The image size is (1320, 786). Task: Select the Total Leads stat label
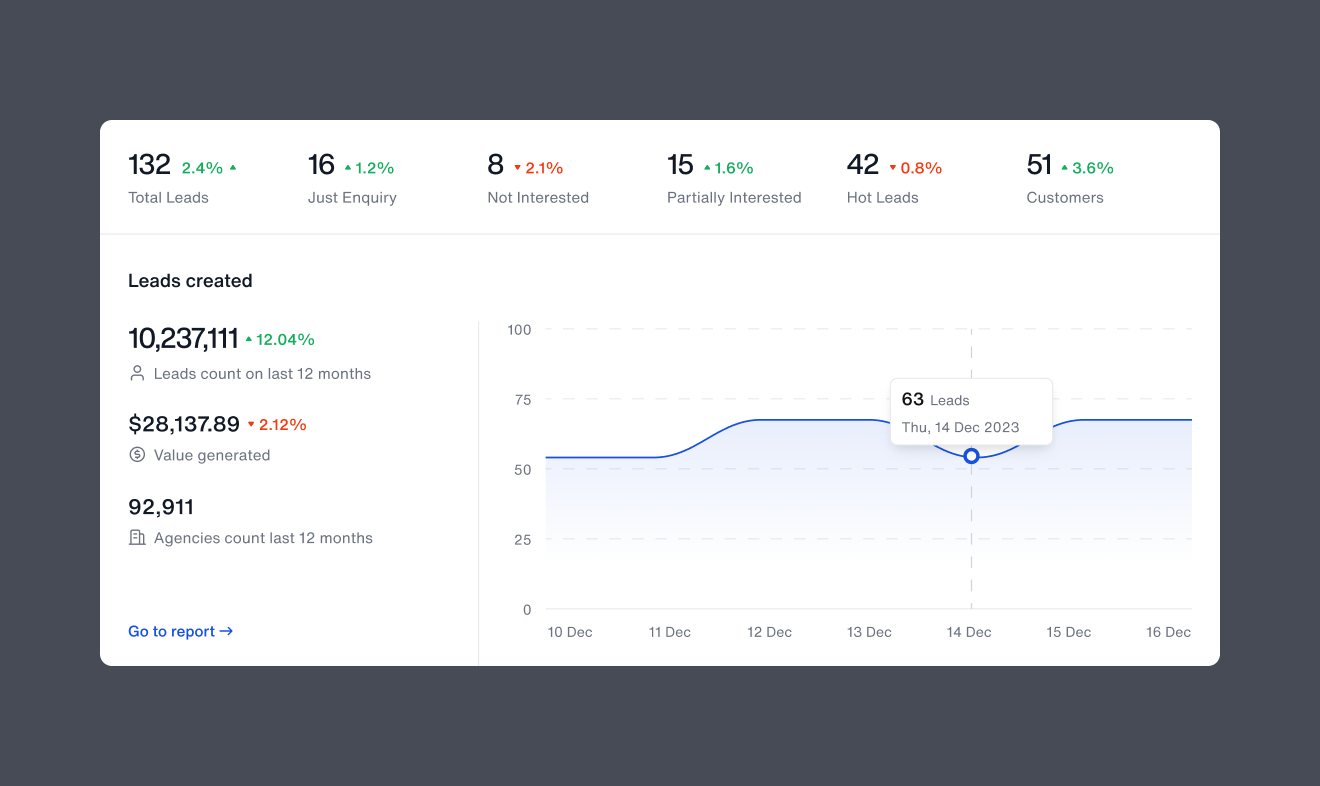point(169,197)
